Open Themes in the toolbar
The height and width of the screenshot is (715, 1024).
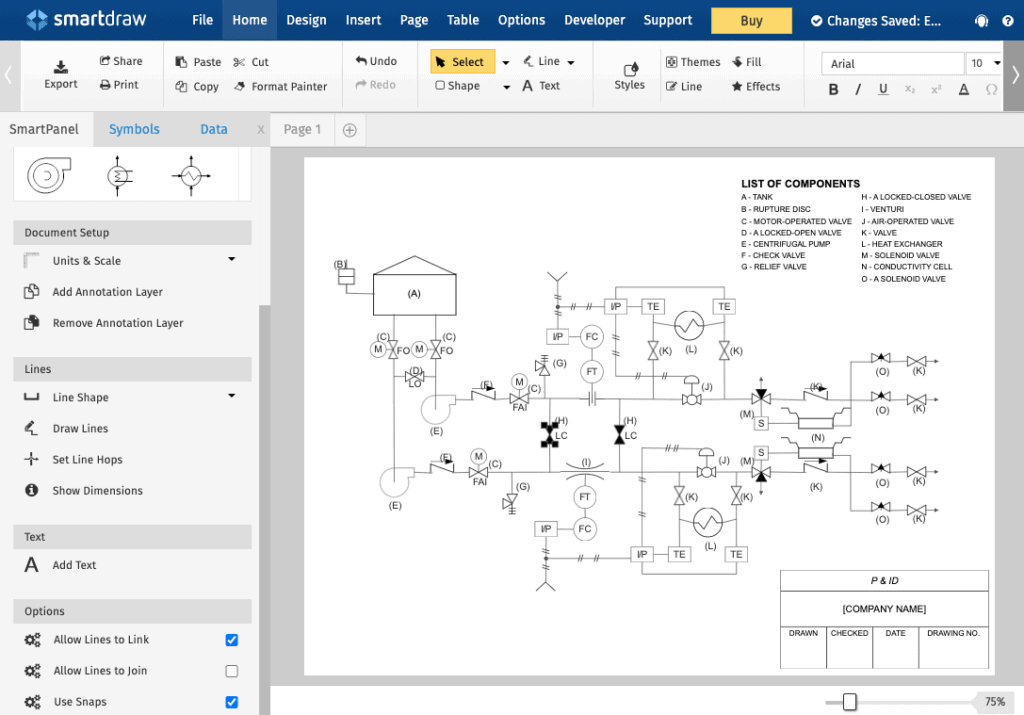coord(672,62)
